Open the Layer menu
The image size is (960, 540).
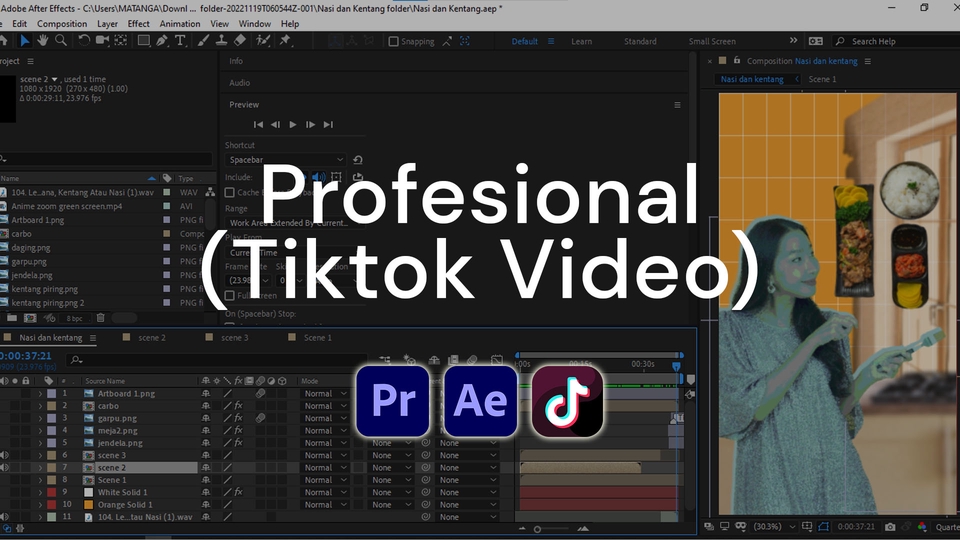coord(107,24)
